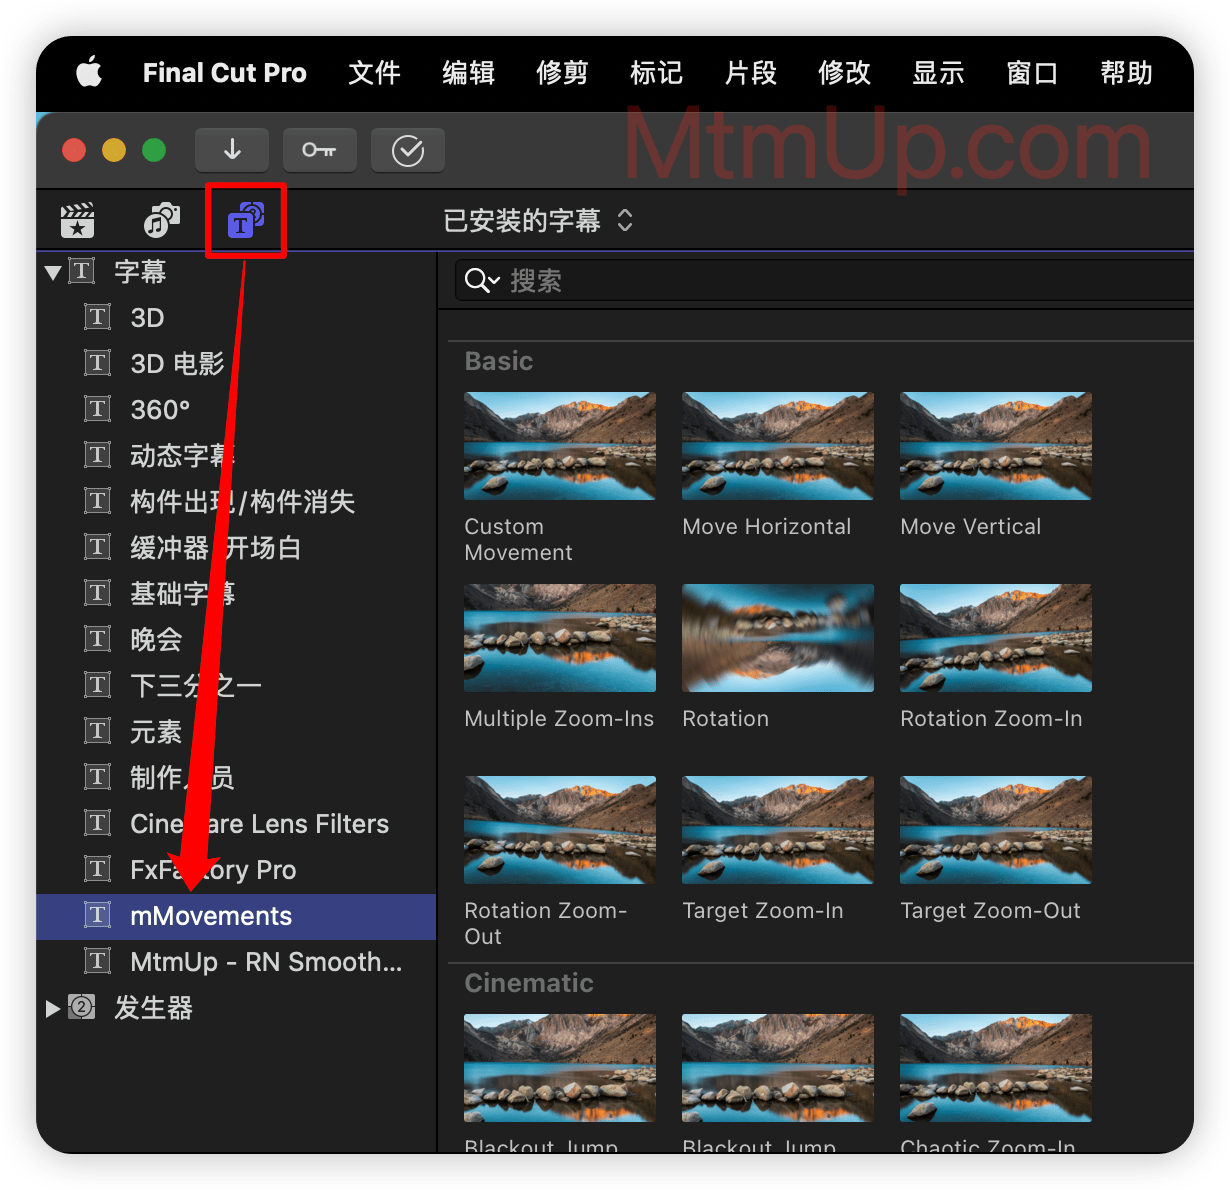Select mMovements in the sidebar
1230x1190 pixels.
click(211, 916)
